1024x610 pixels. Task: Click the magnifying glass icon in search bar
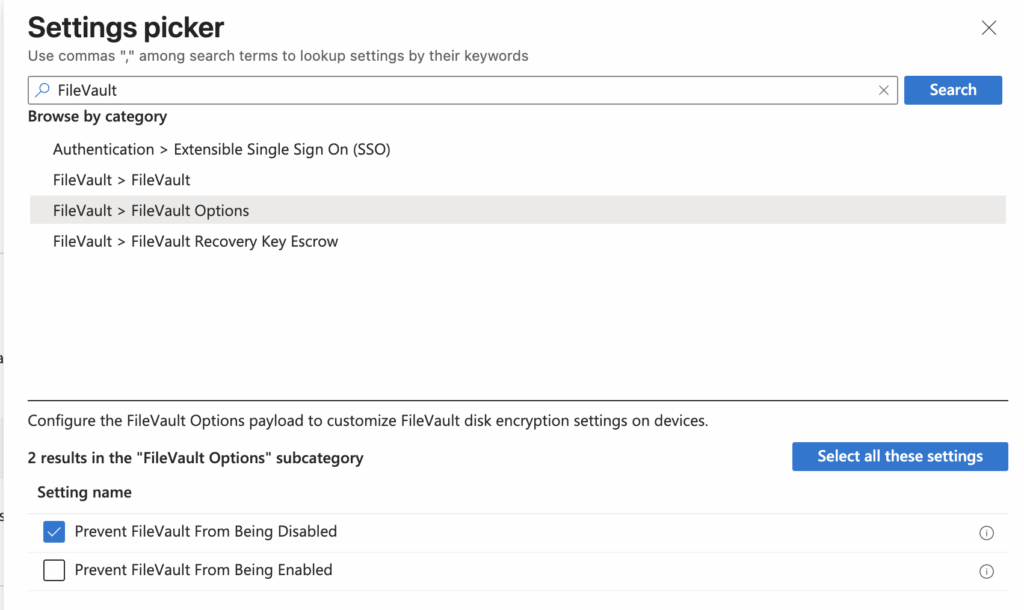(41, 89)
